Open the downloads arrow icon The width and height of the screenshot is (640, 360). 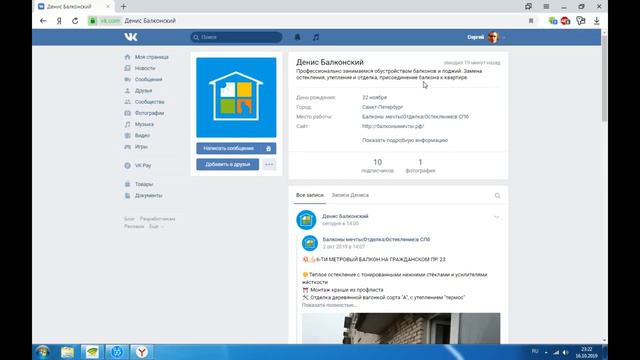click(x=597, y=21)
